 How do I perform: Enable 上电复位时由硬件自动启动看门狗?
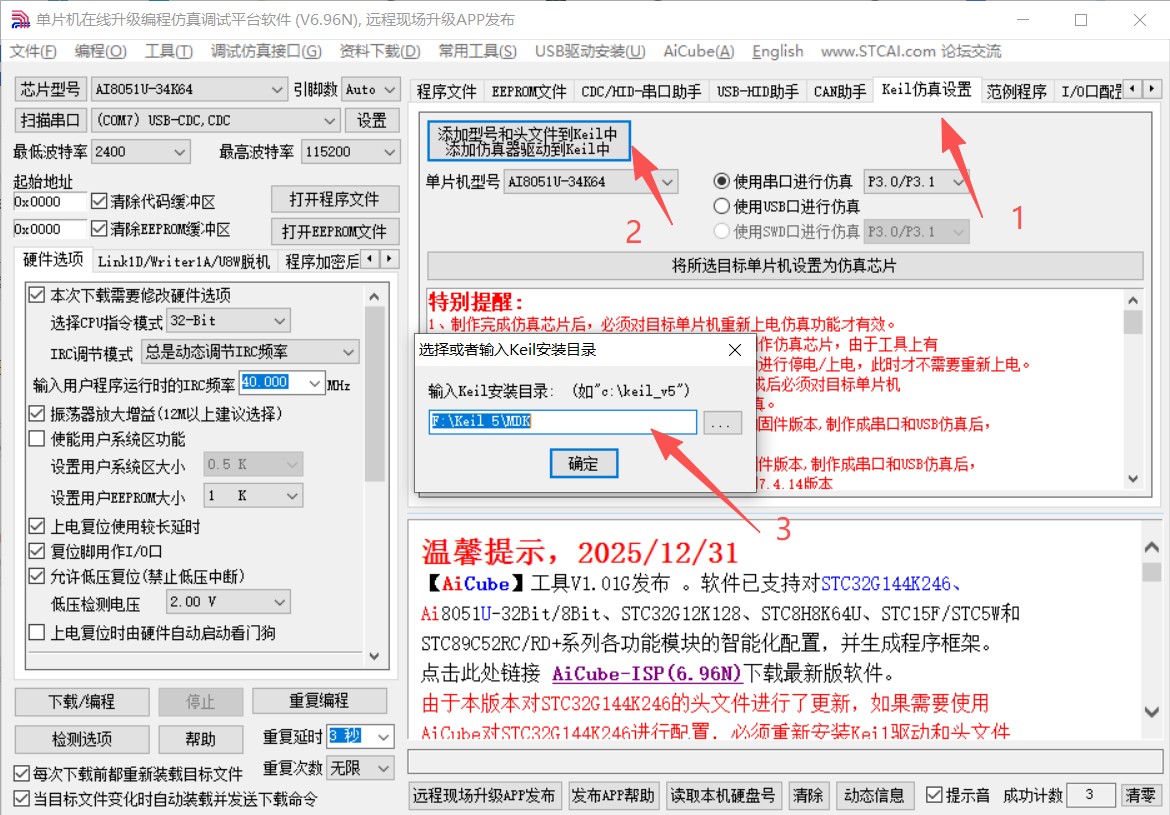coord(36,631)
